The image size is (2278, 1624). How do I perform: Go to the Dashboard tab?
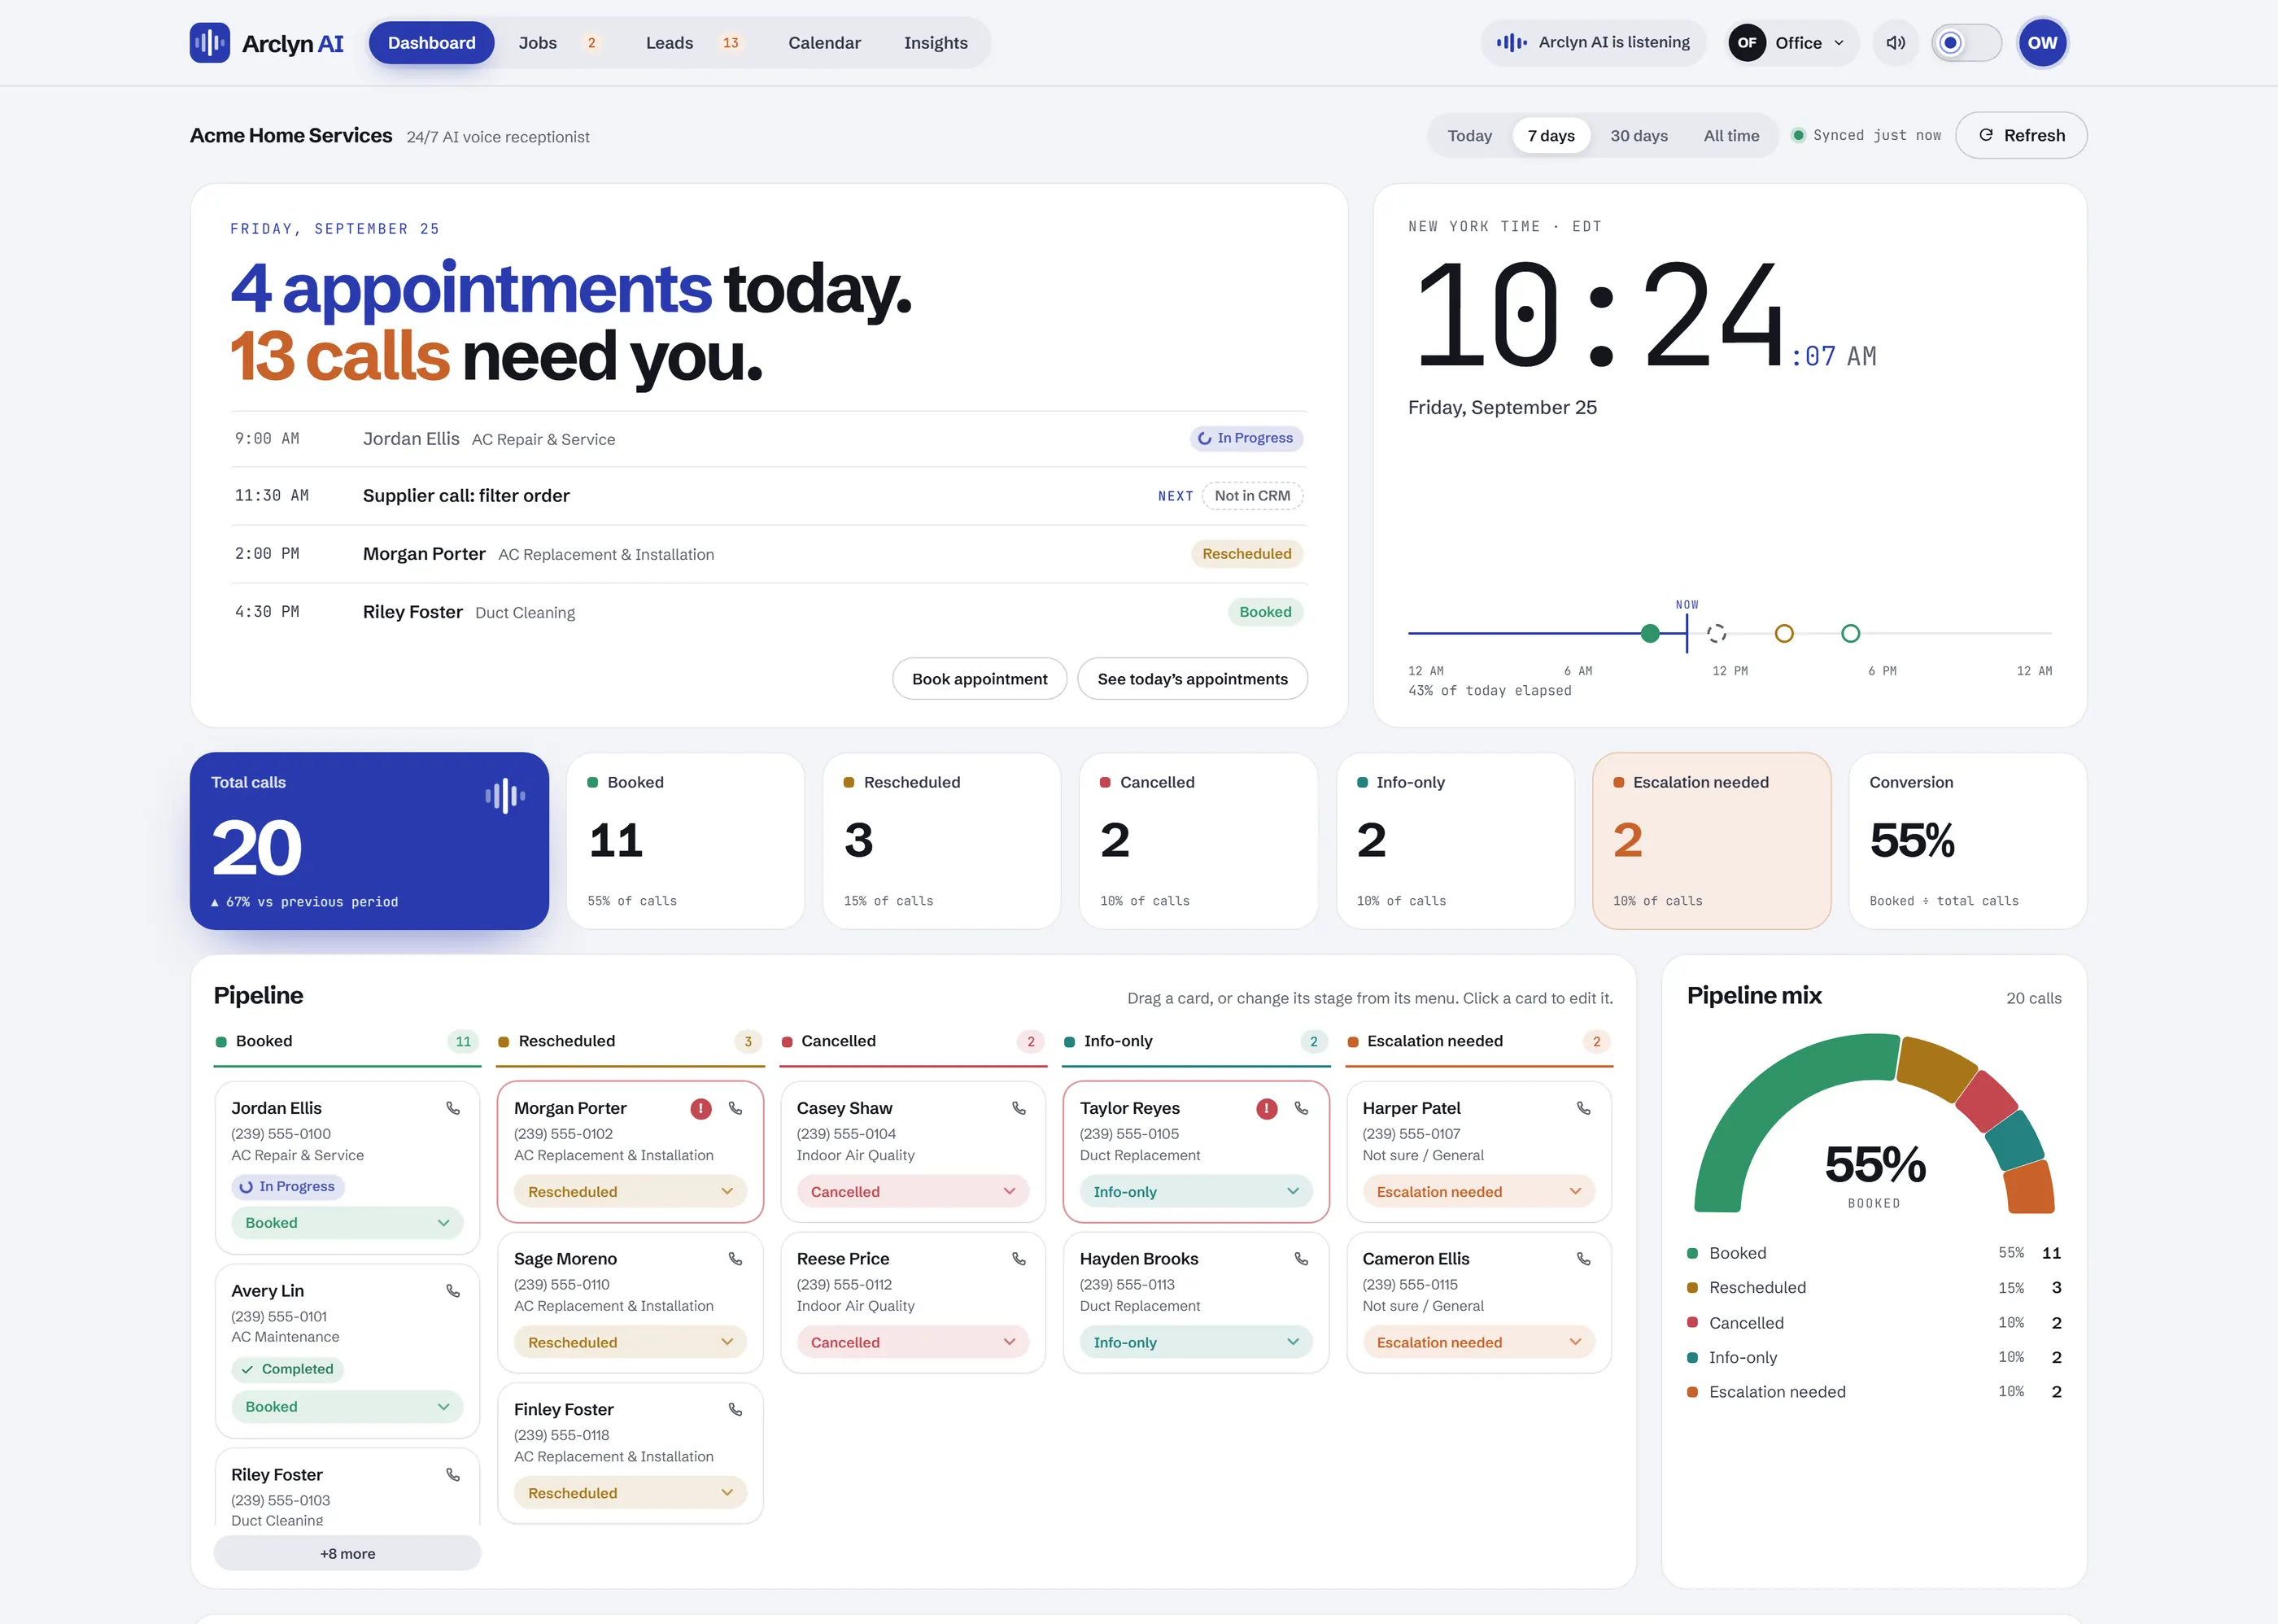click(431, 43)
